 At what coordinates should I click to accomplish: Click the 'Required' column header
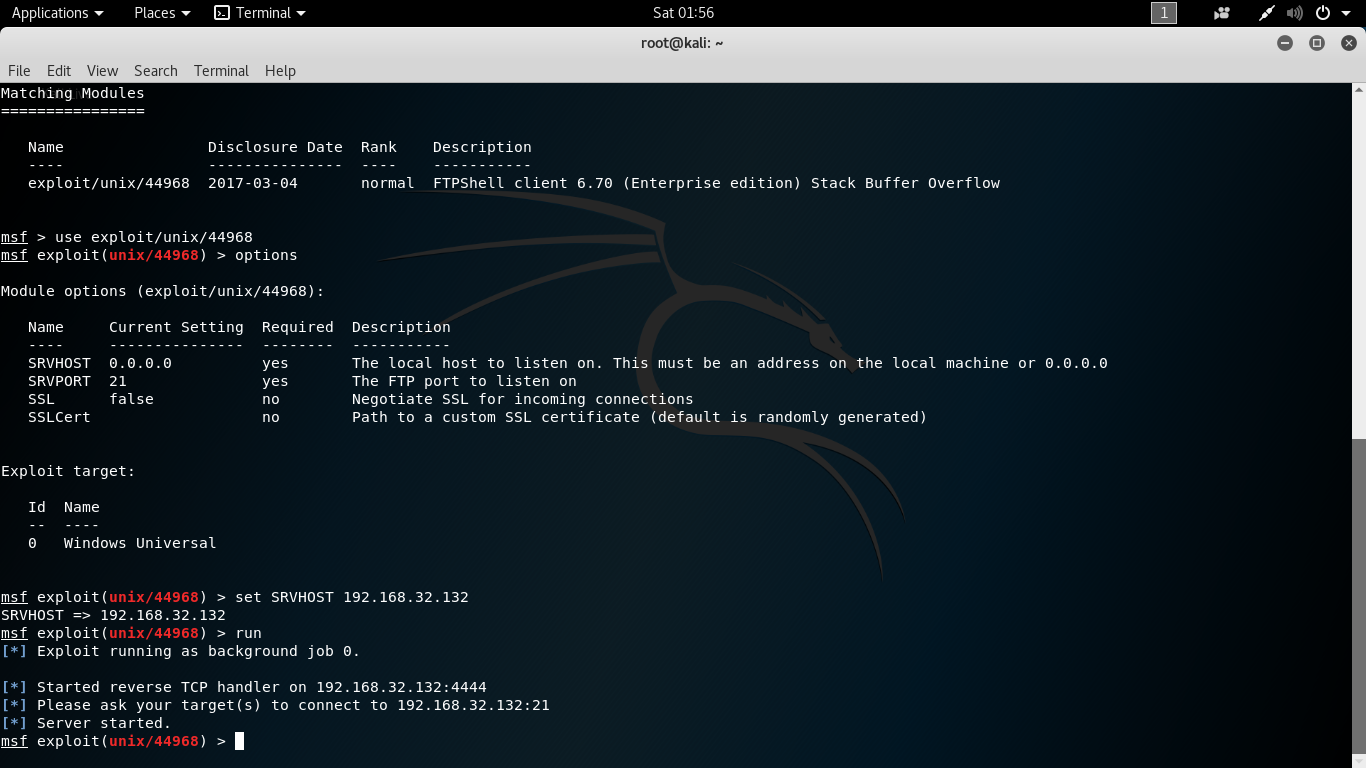tap(298, 327)
